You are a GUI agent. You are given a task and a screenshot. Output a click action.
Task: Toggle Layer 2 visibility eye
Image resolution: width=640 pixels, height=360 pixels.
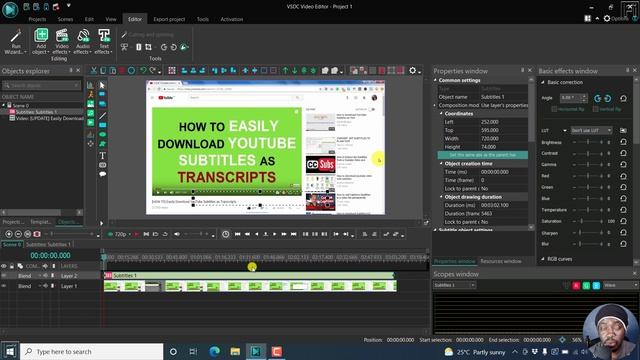pos(4,276)
